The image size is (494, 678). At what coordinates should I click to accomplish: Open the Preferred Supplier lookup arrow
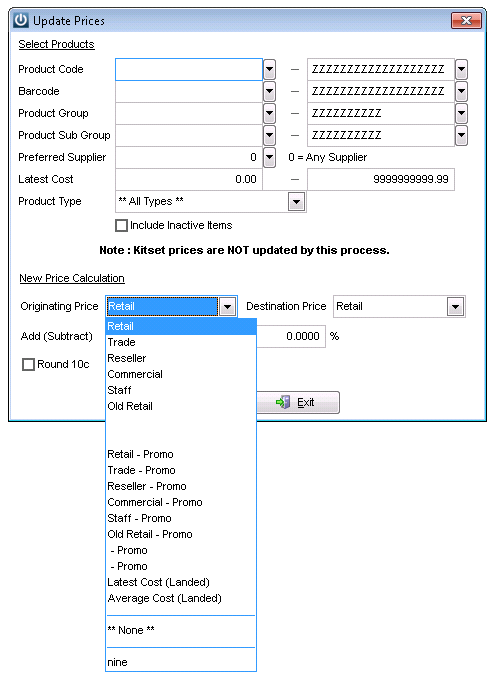click(269, 157)
